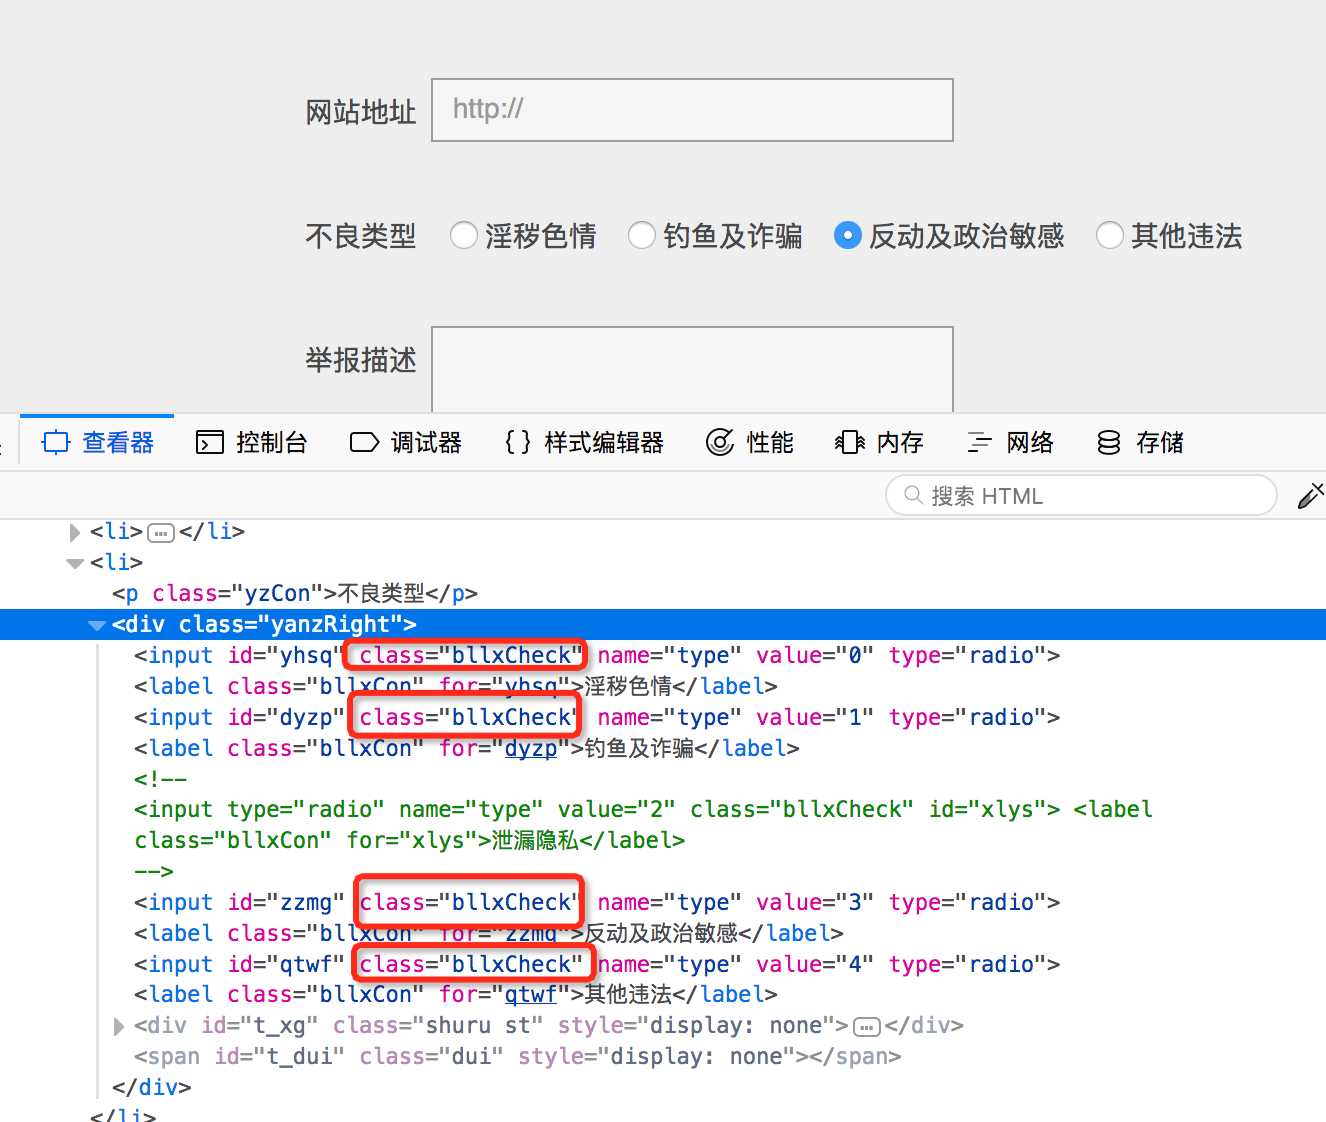Click the 淫秽色情 label text
The height and width of the screenshot is (1122, 1326).
coord(541,236)
